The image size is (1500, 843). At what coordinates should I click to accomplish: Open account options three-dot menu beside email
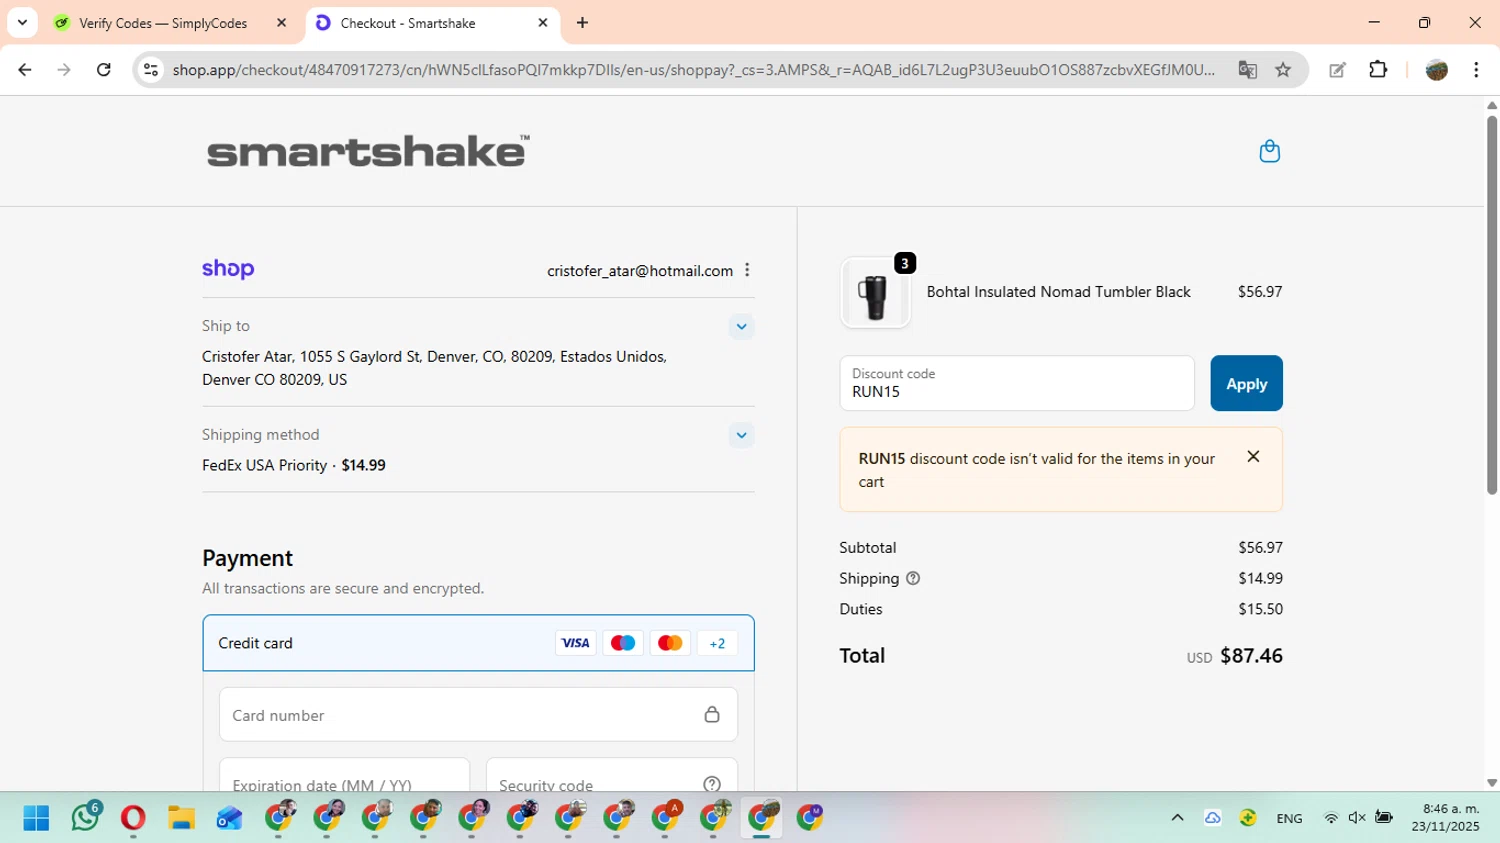[747, 270]
